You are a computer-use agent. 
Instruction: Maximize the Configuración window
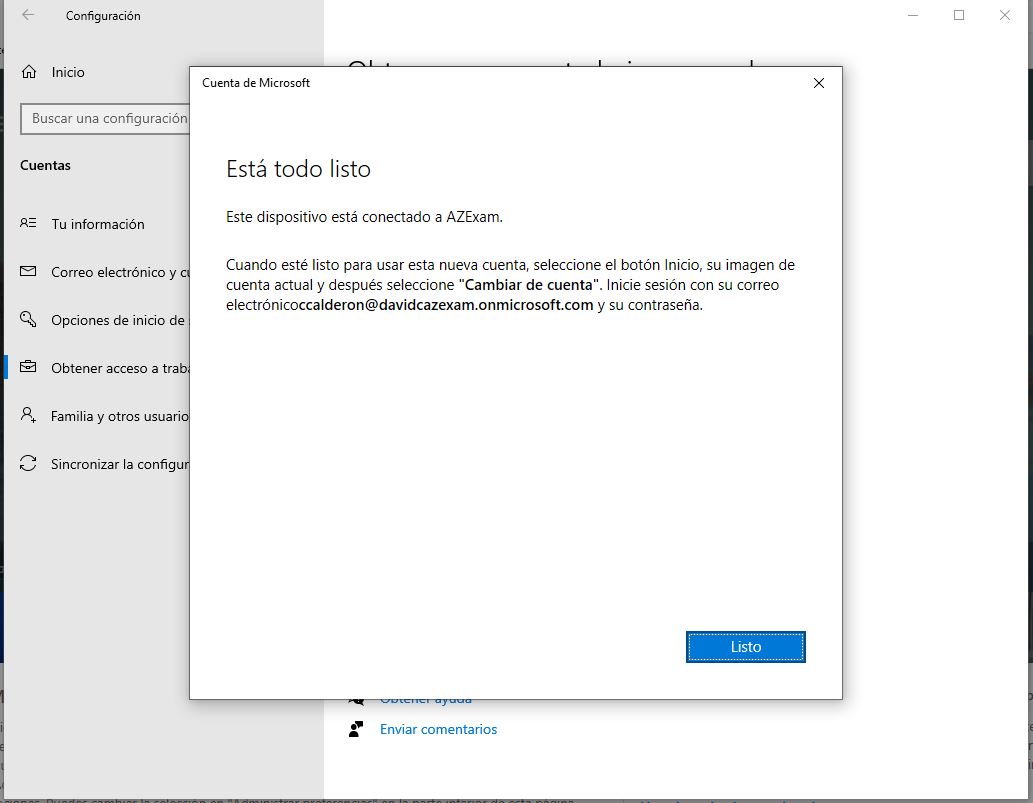pyautogui.click(x=959, y=15)
